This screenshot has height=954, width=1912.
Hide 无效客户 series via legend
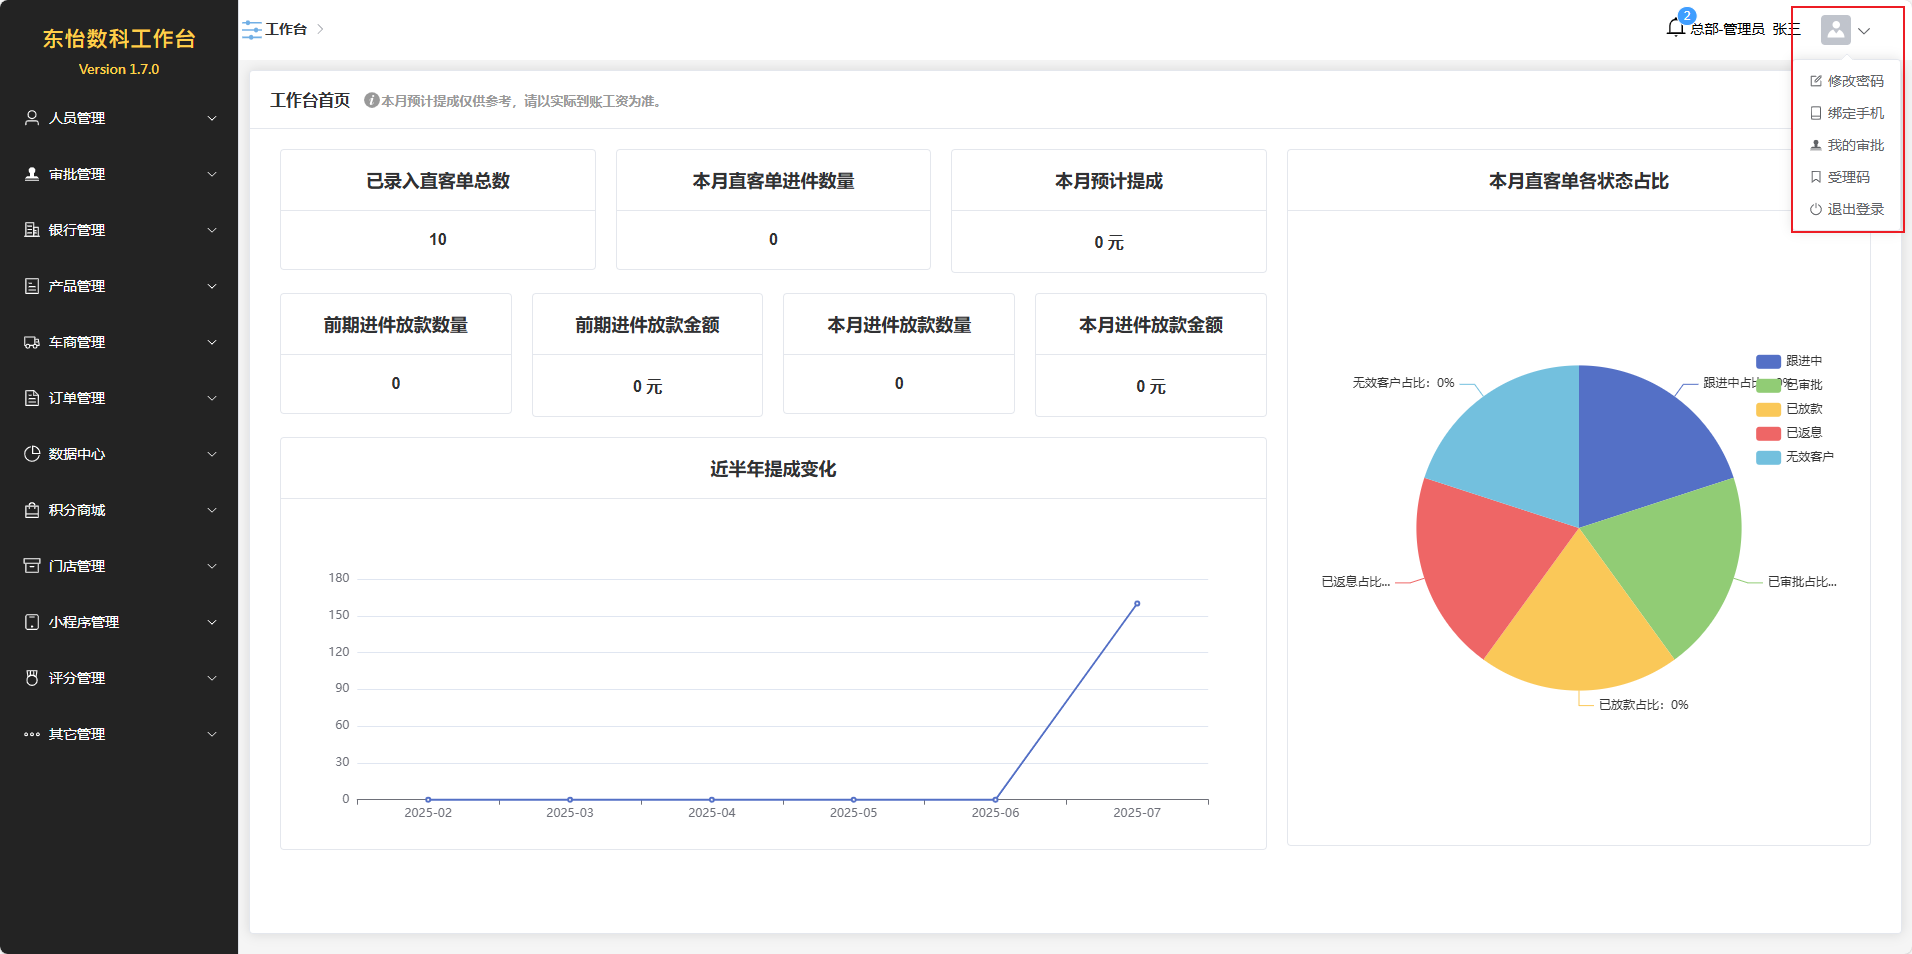[1794, 457]
